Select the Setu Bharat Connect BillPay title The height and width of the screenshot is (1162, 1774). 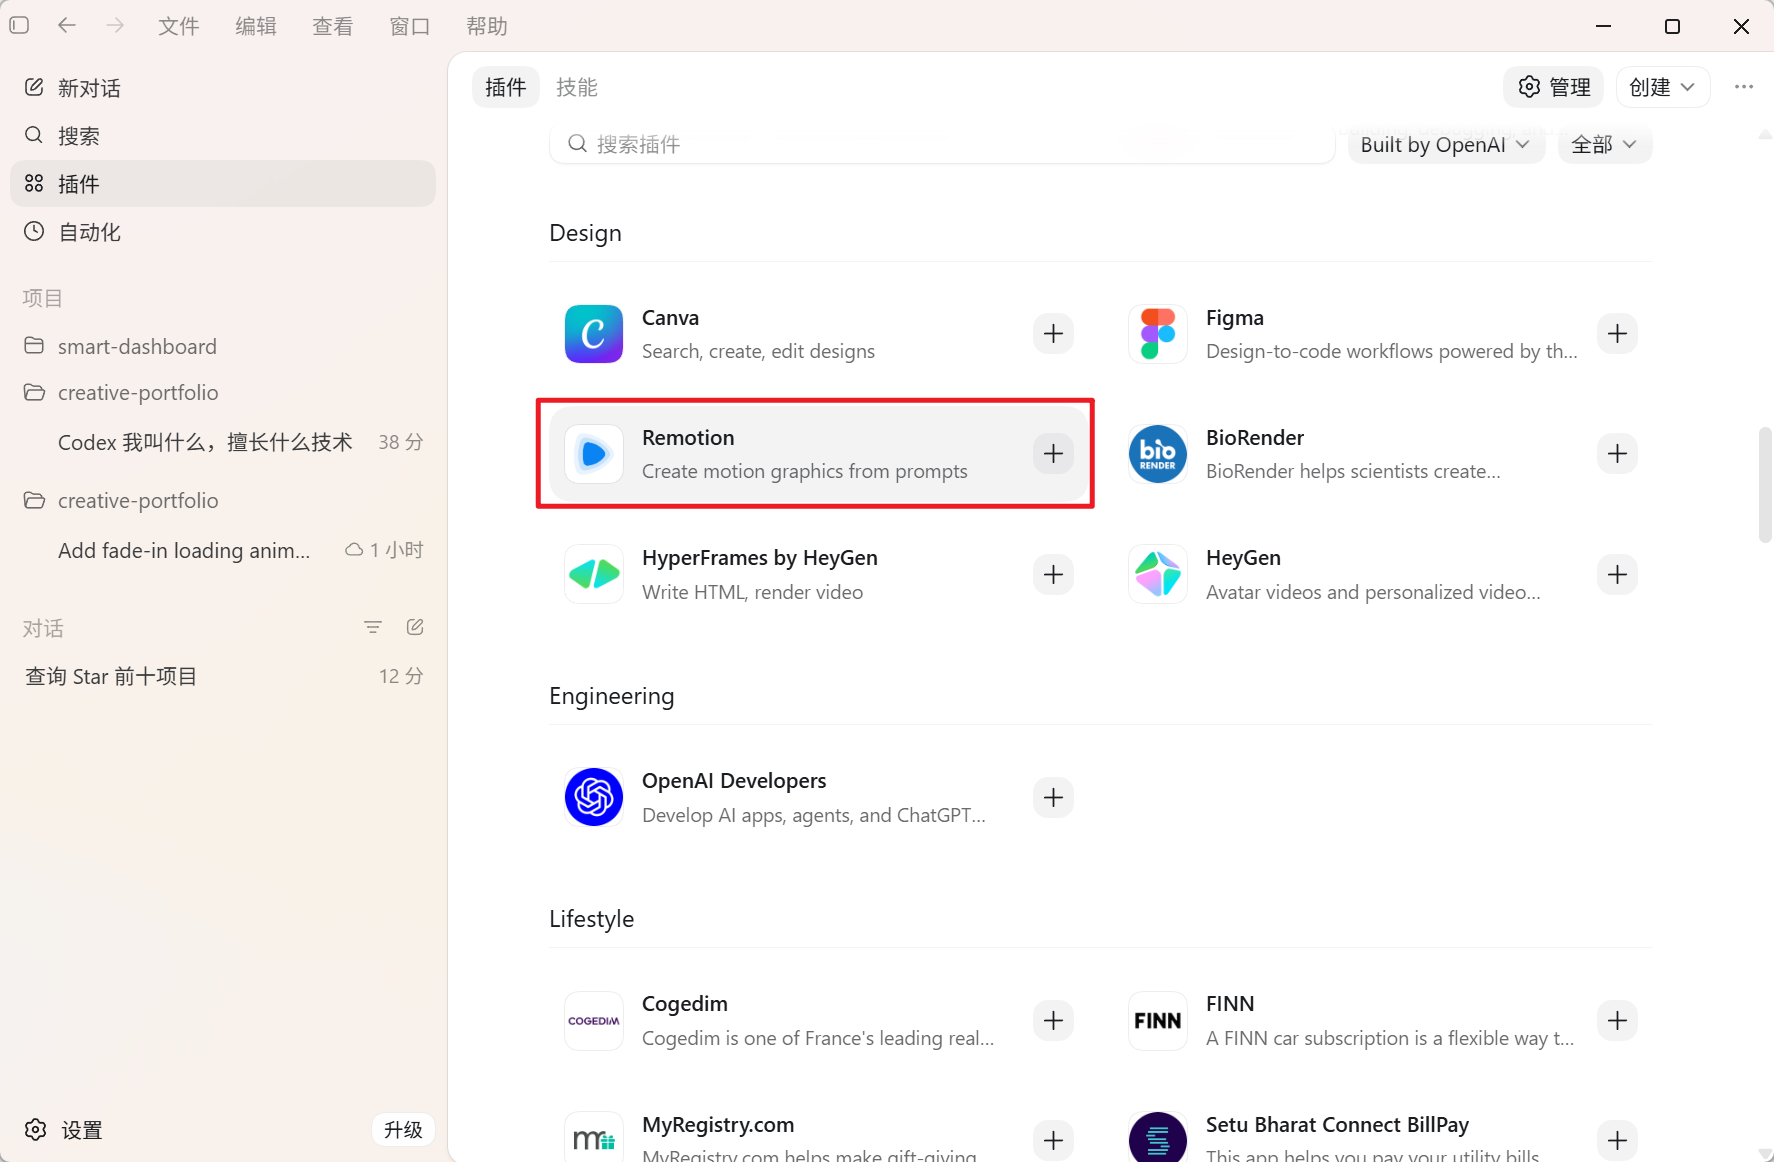[x=1338, y=1125]
